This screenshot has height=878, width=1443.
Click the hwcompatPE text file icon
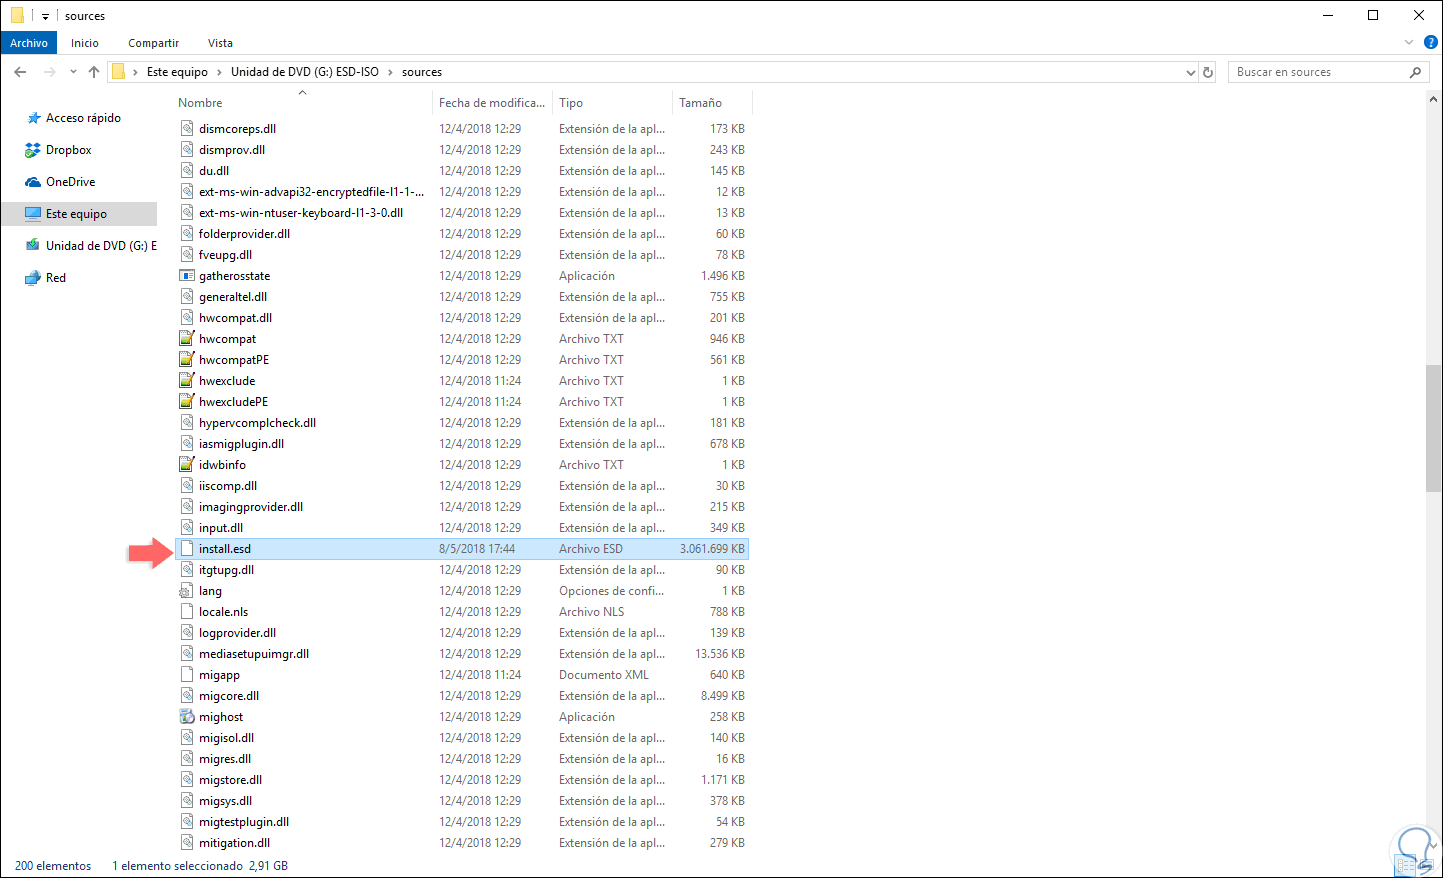pos(186,360)
